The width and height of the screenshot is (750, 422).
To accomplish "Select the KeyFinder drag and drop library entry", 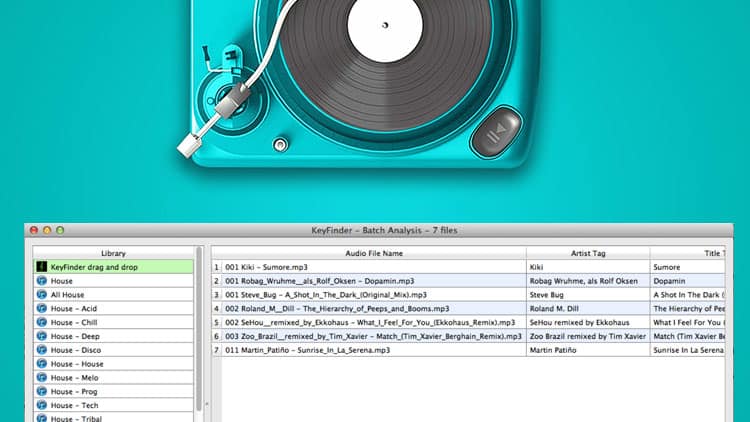I will (x=113, y=267).
